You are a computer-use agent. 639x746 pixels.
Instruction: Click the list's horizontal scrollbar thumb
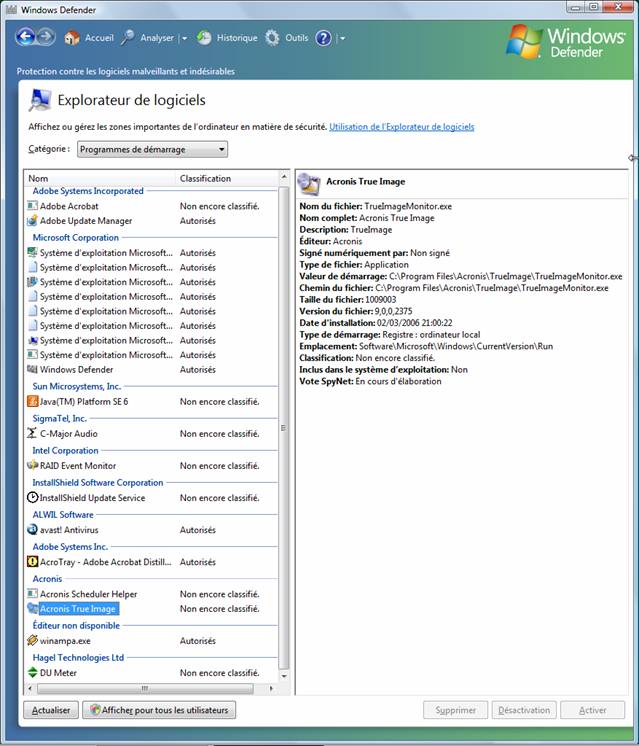(145, 688)
